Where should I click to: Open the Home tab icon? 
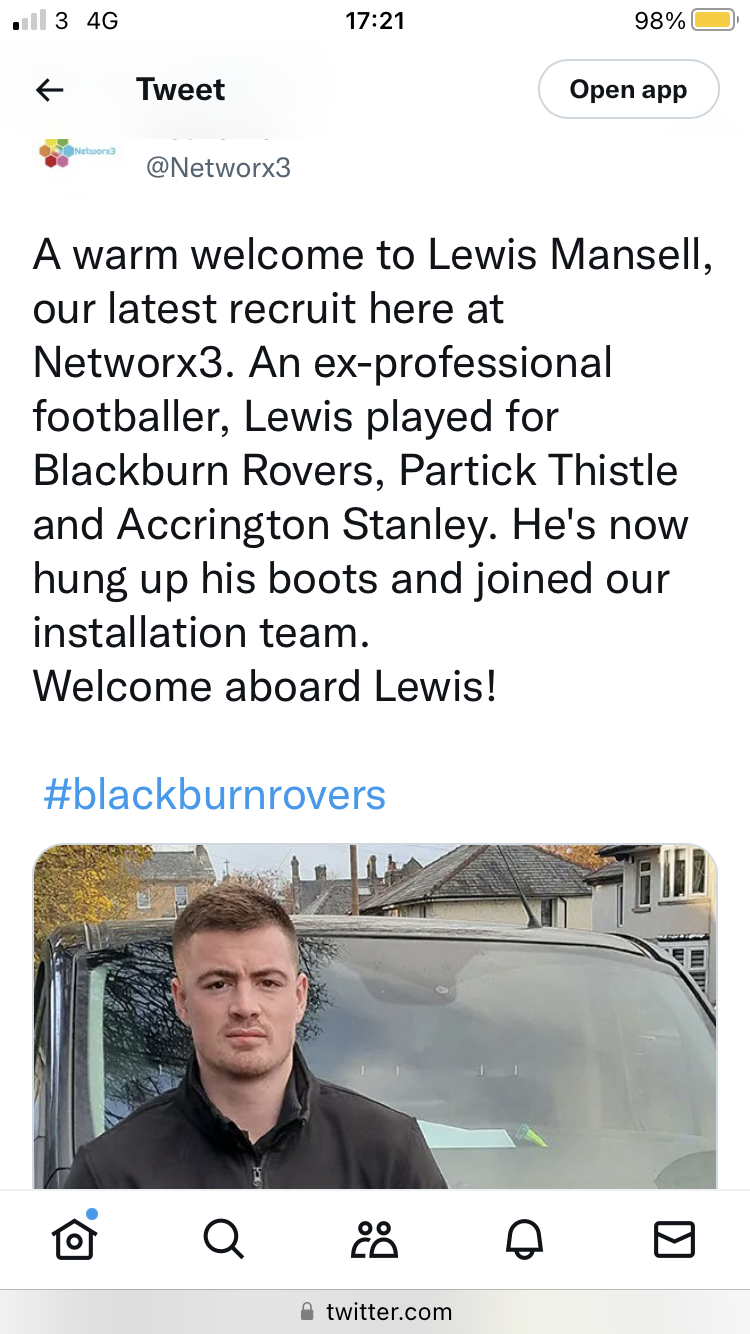pos(74,1239)
